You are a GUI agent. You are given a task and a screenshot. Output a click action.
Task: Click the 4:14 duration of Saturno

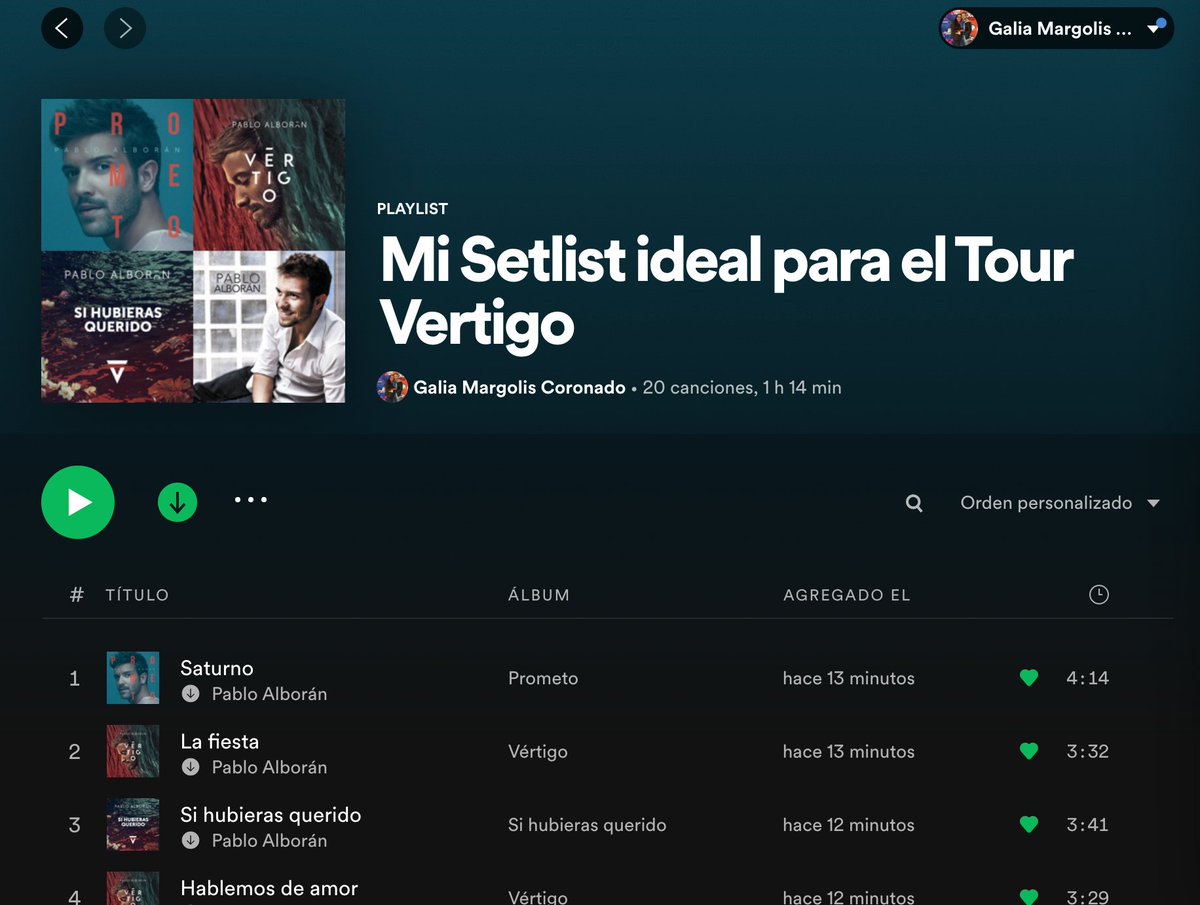(x=1088, y=678)
